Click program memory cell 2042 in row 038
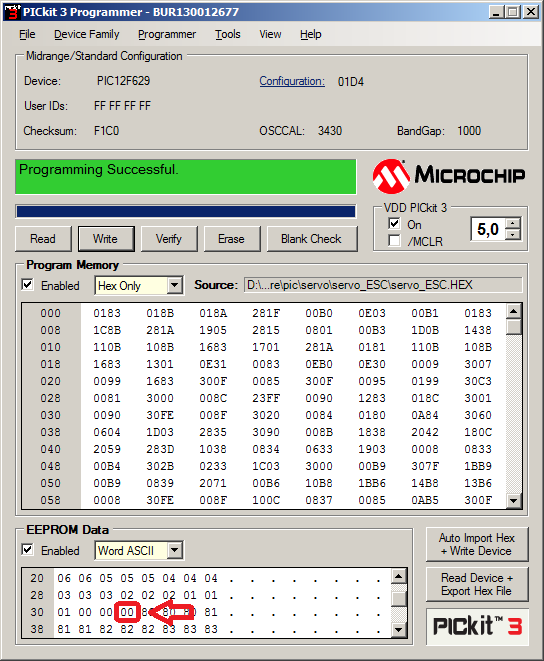The image size is (544, 661). [x=425, y=432]
